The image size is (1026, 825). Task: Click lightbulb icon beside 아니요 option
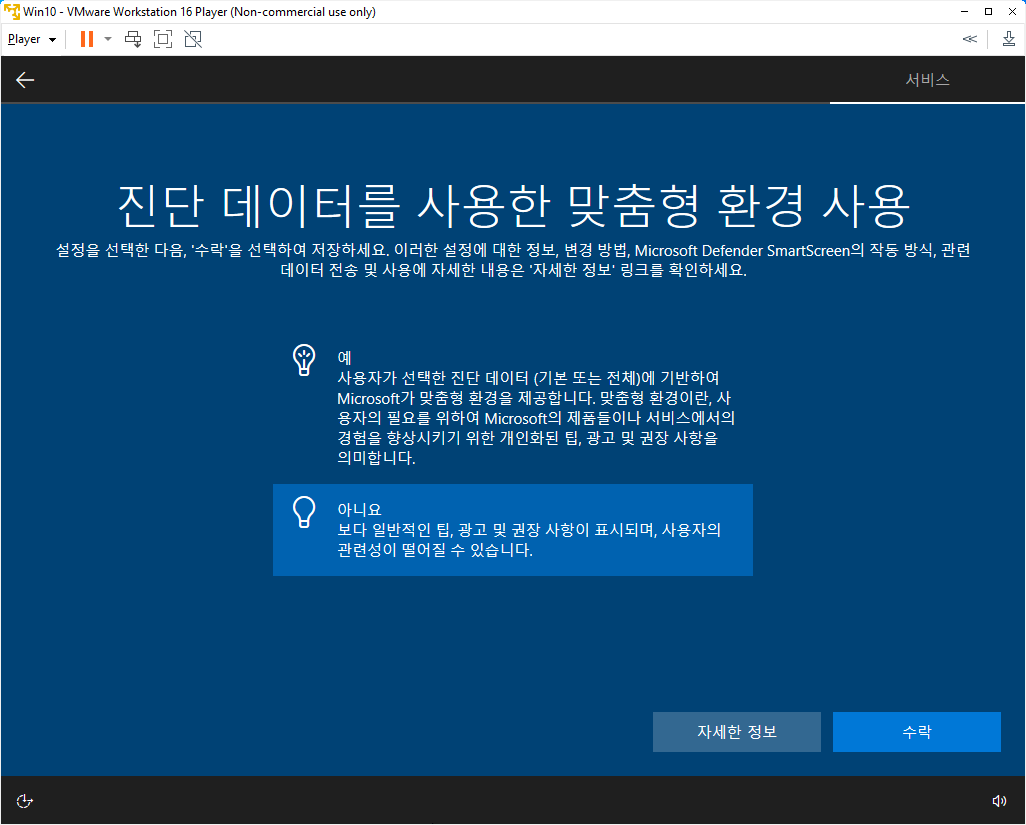(304, 512)
